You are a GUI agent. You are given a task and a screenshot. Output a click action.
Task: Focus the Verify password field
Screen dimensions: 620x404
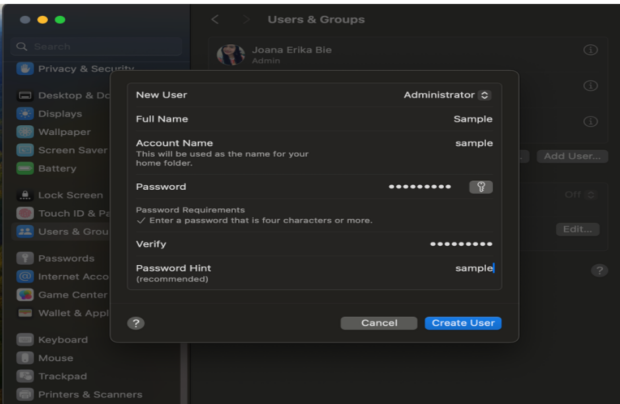coord(314,244)
